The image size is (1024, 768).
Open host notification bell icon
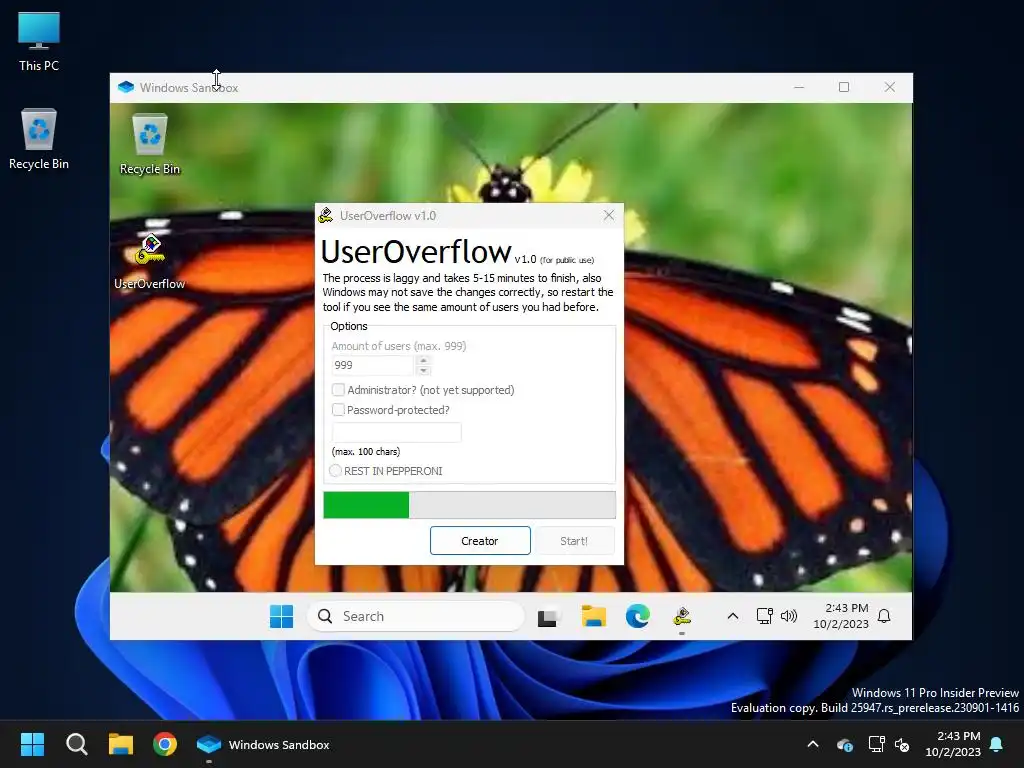tap(997, 744)
